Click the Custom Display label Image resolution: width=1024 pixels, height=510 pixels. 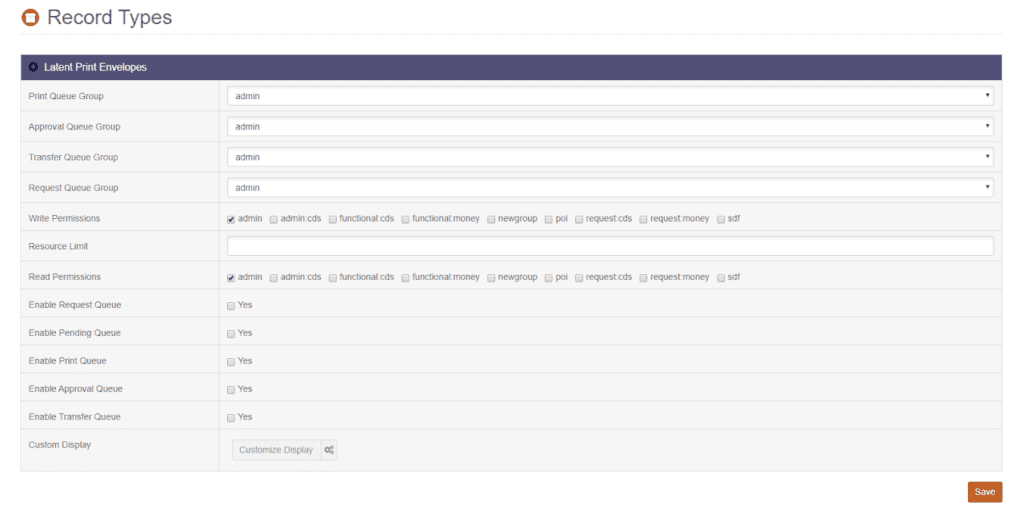coord(59,445)
